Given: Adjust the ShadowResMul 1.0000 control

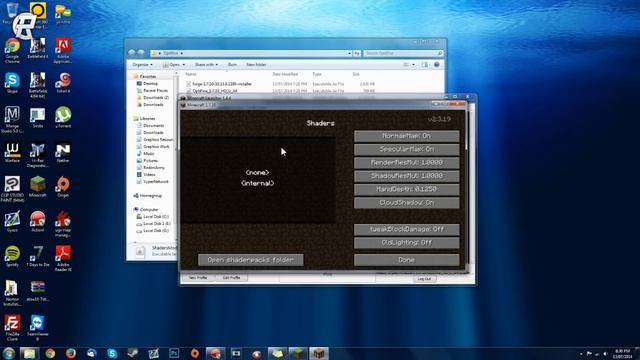Looking at the screenshot, I should pos(406,176).
